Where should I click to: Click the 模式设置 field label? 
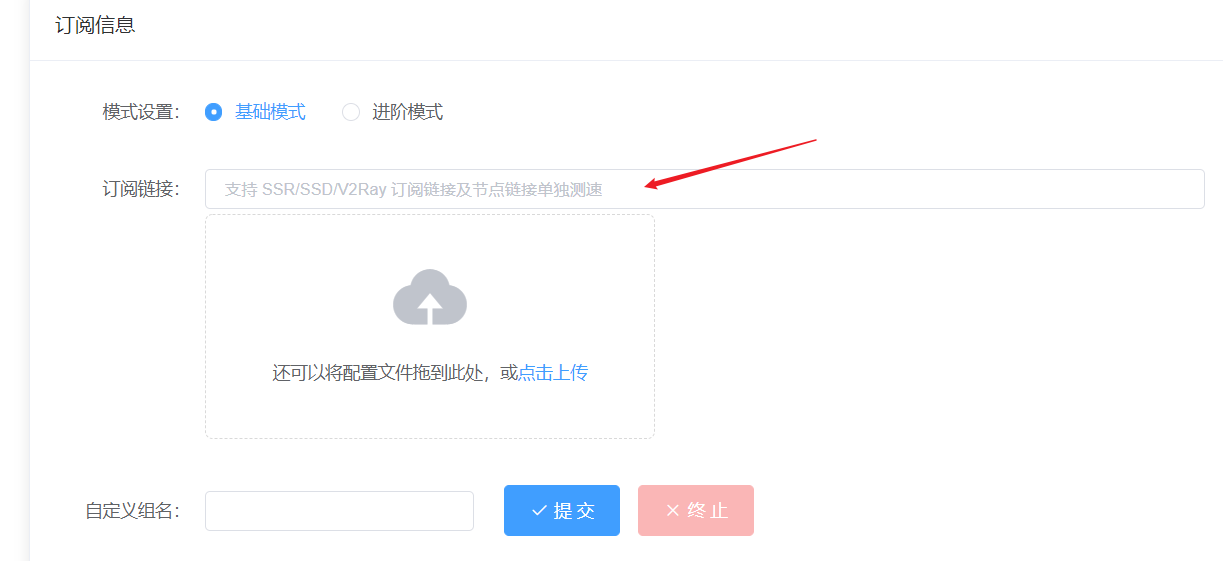point(141,112)
